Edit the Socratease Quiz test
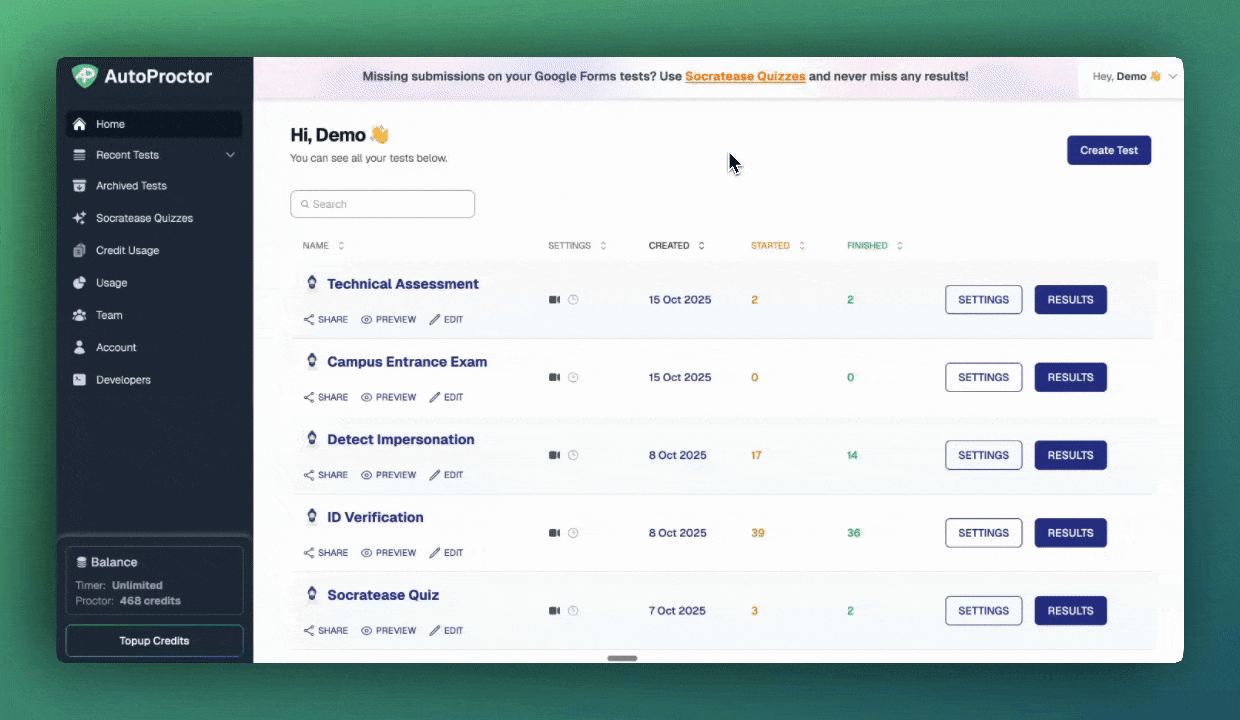The width and height of the screenshot is (1240, 720). click(x=447, y=631)
